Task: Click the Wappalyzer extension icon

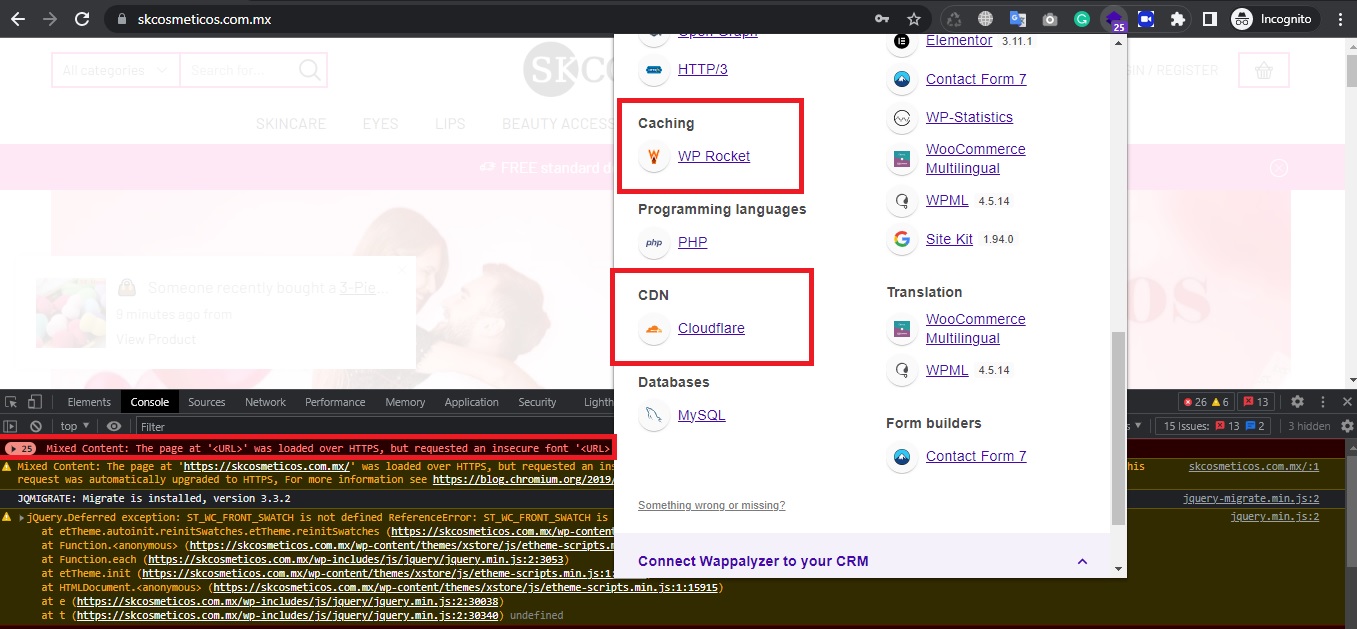Action: point(1113,19)
